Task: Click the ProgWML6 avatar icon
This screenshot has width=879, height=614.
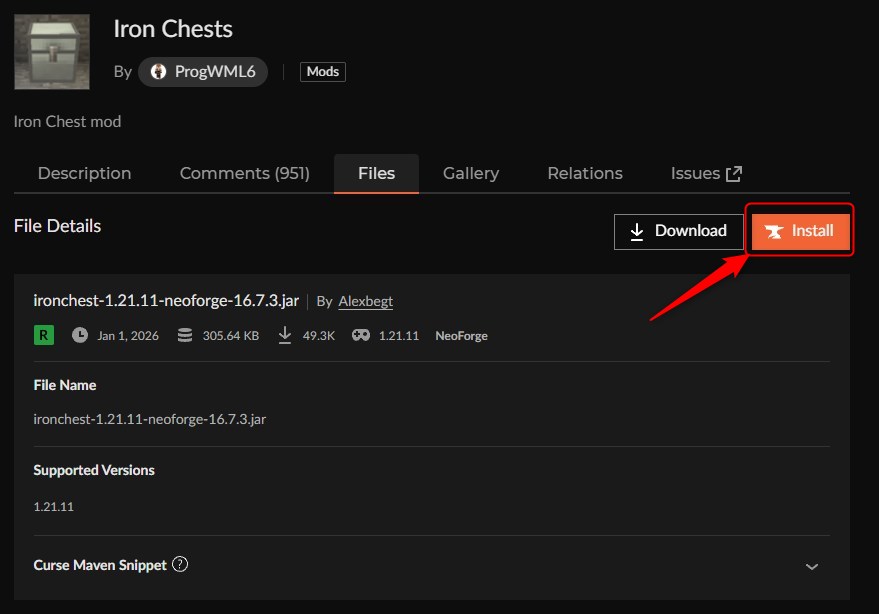Action: 159,71
